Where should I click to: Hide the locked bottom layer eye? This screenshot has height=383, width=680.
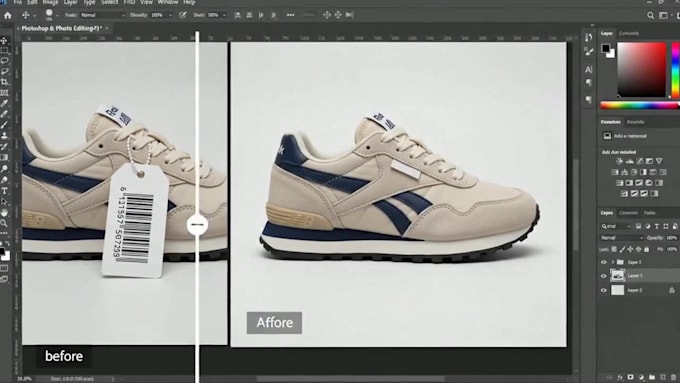click(x=604, y=290)
